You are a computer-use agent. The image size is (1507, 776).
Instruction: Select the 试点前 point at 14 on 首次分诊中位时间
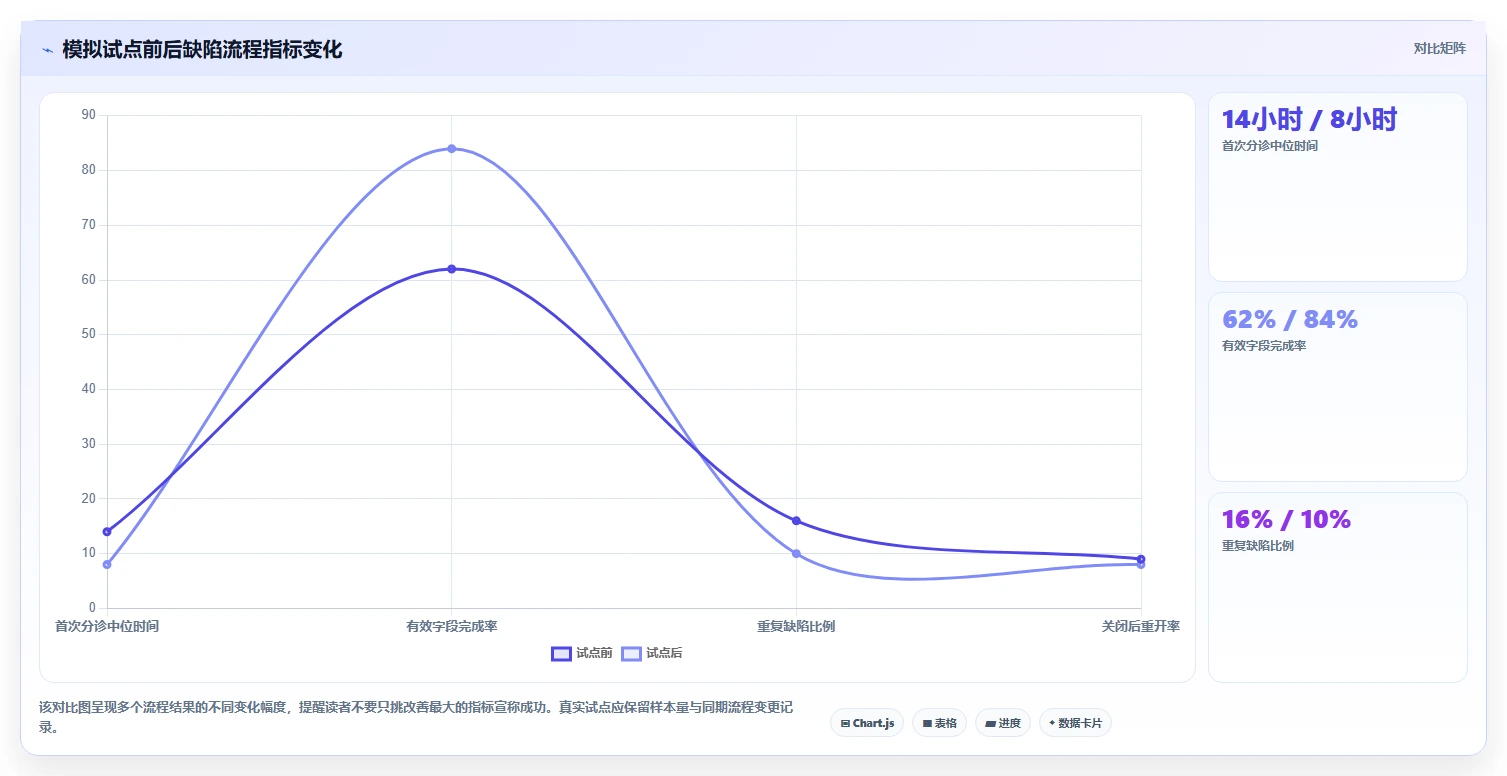coord(107,531)
